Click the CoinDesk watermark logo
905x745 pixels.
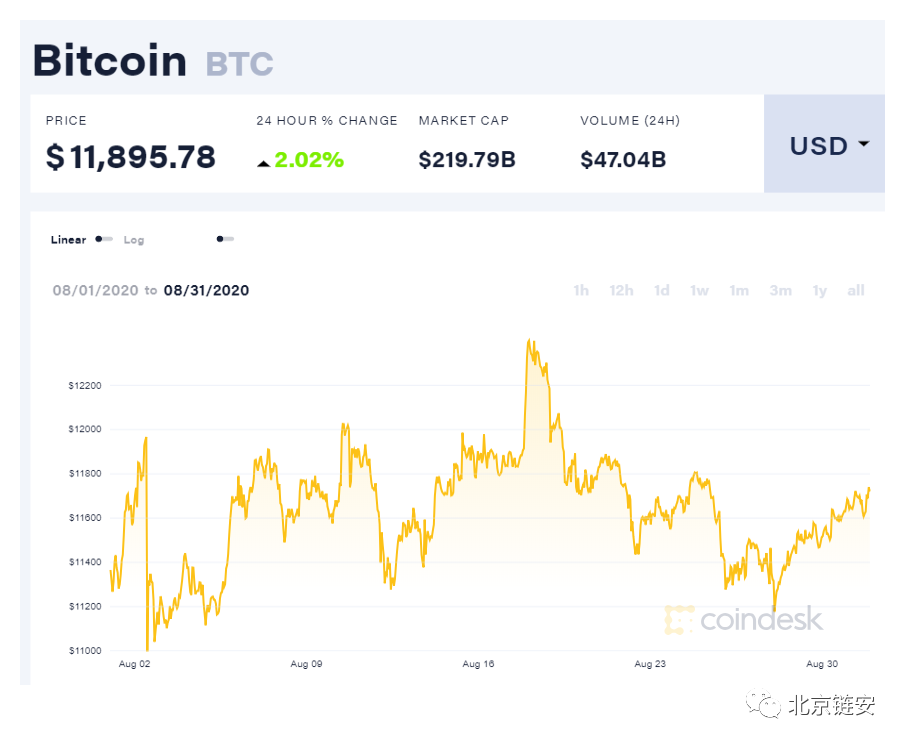click(x=744, y=620)
